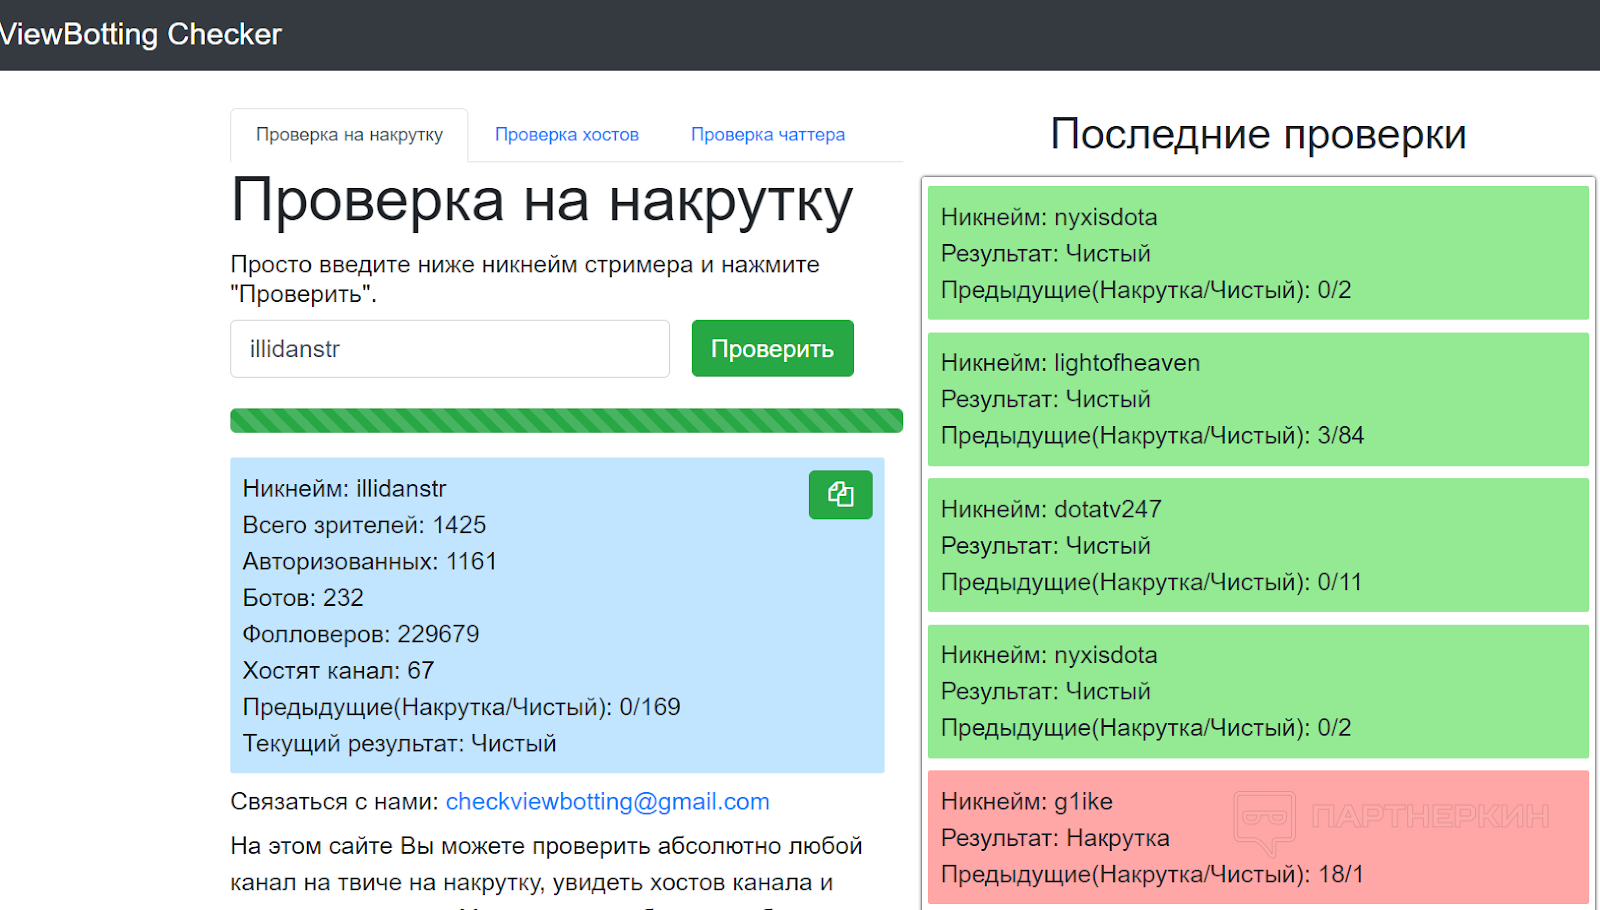Click the Последние проверки heading
1600x910 pixels.
pos(1258,134)
